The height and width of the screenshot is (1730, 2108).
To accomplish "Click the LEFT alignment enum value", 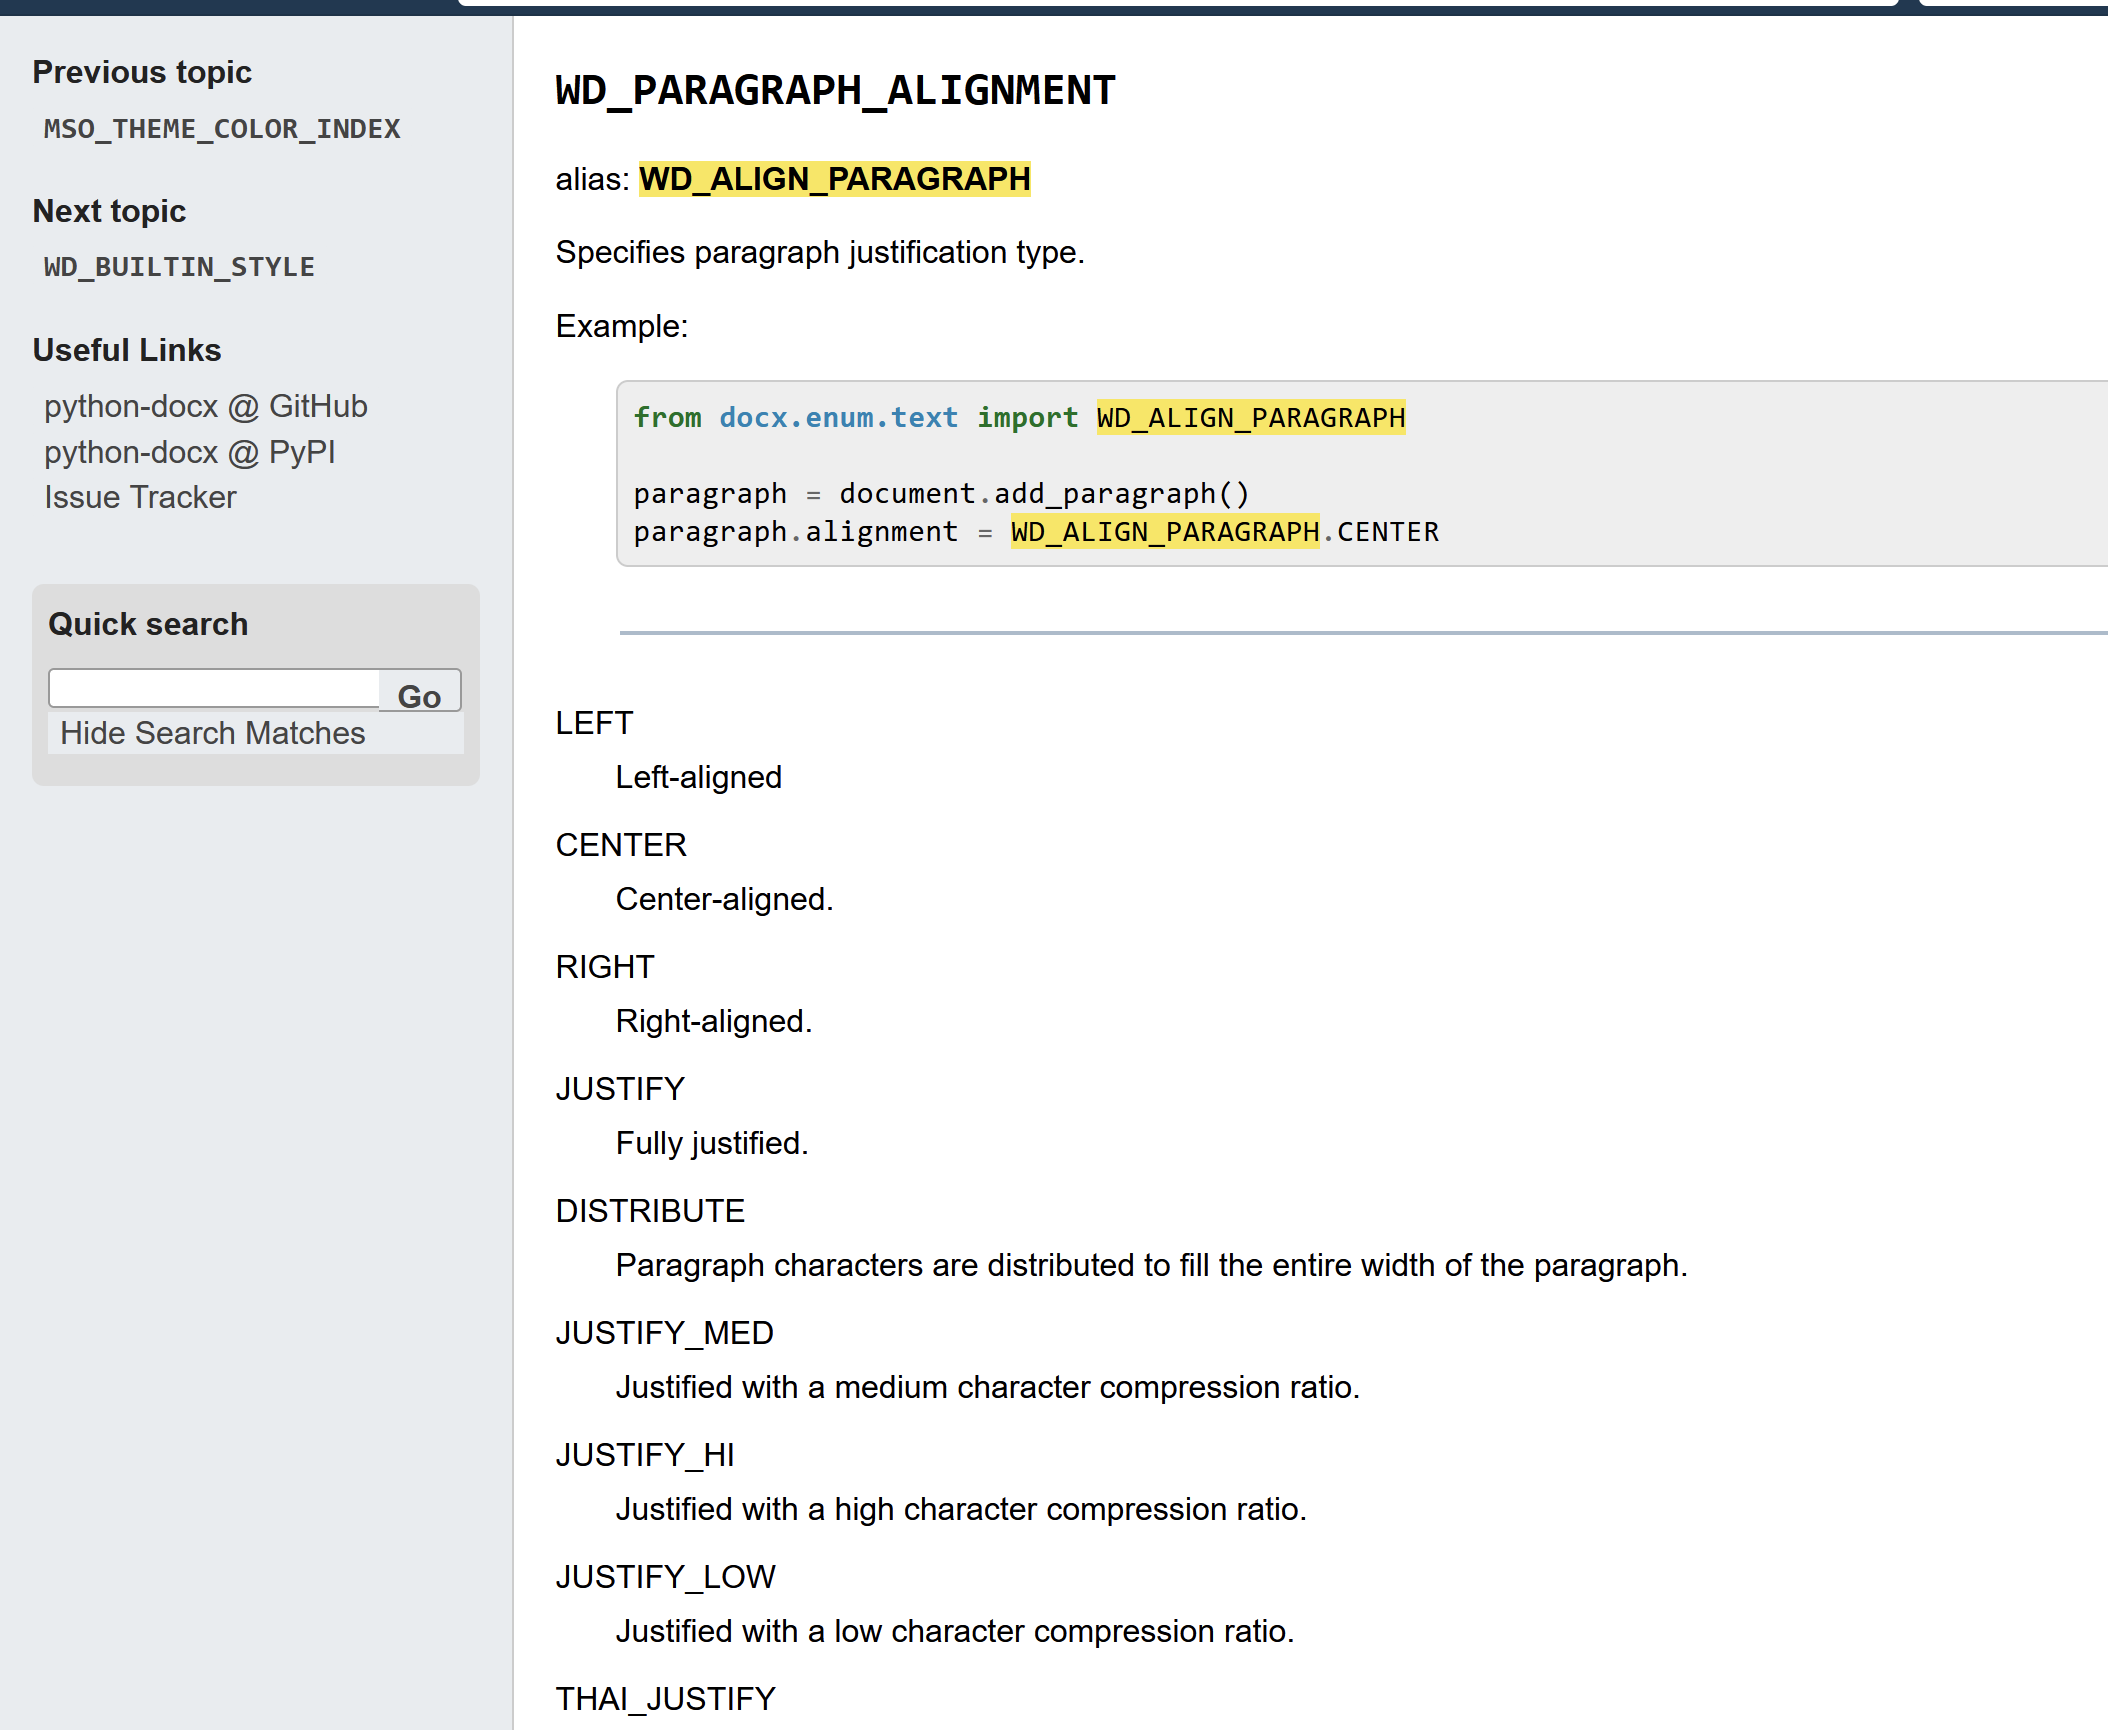I will click(x=592, y=721).
